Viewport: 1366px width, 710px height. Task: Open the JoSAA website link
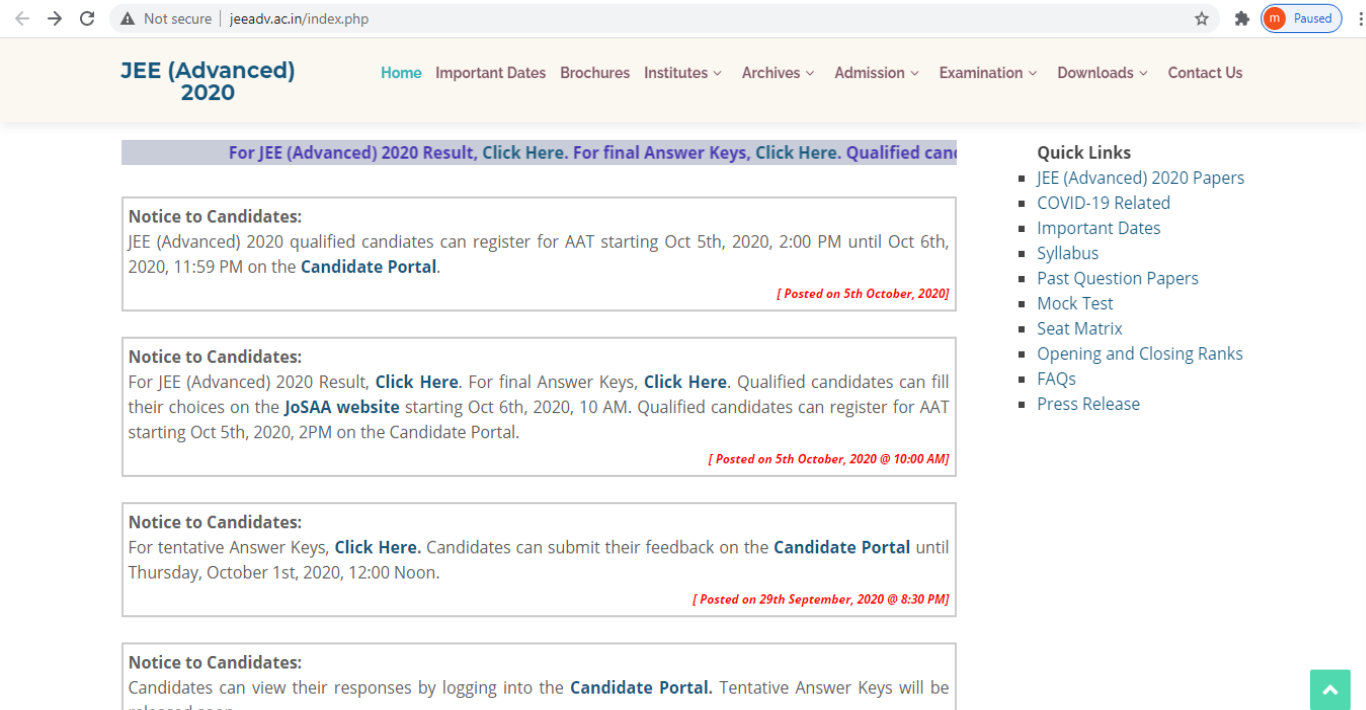(341, 407)
